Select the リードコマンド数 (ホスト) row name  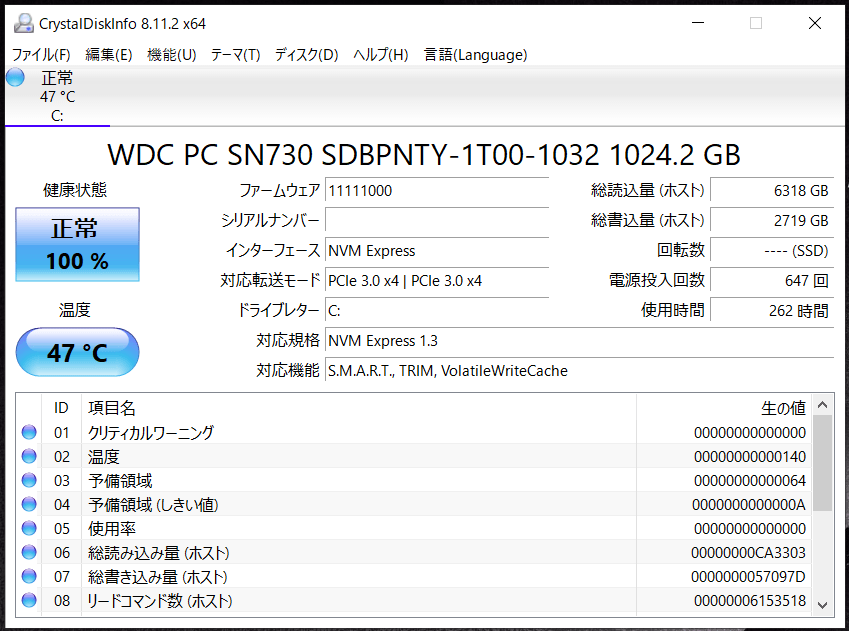[160, 601]
